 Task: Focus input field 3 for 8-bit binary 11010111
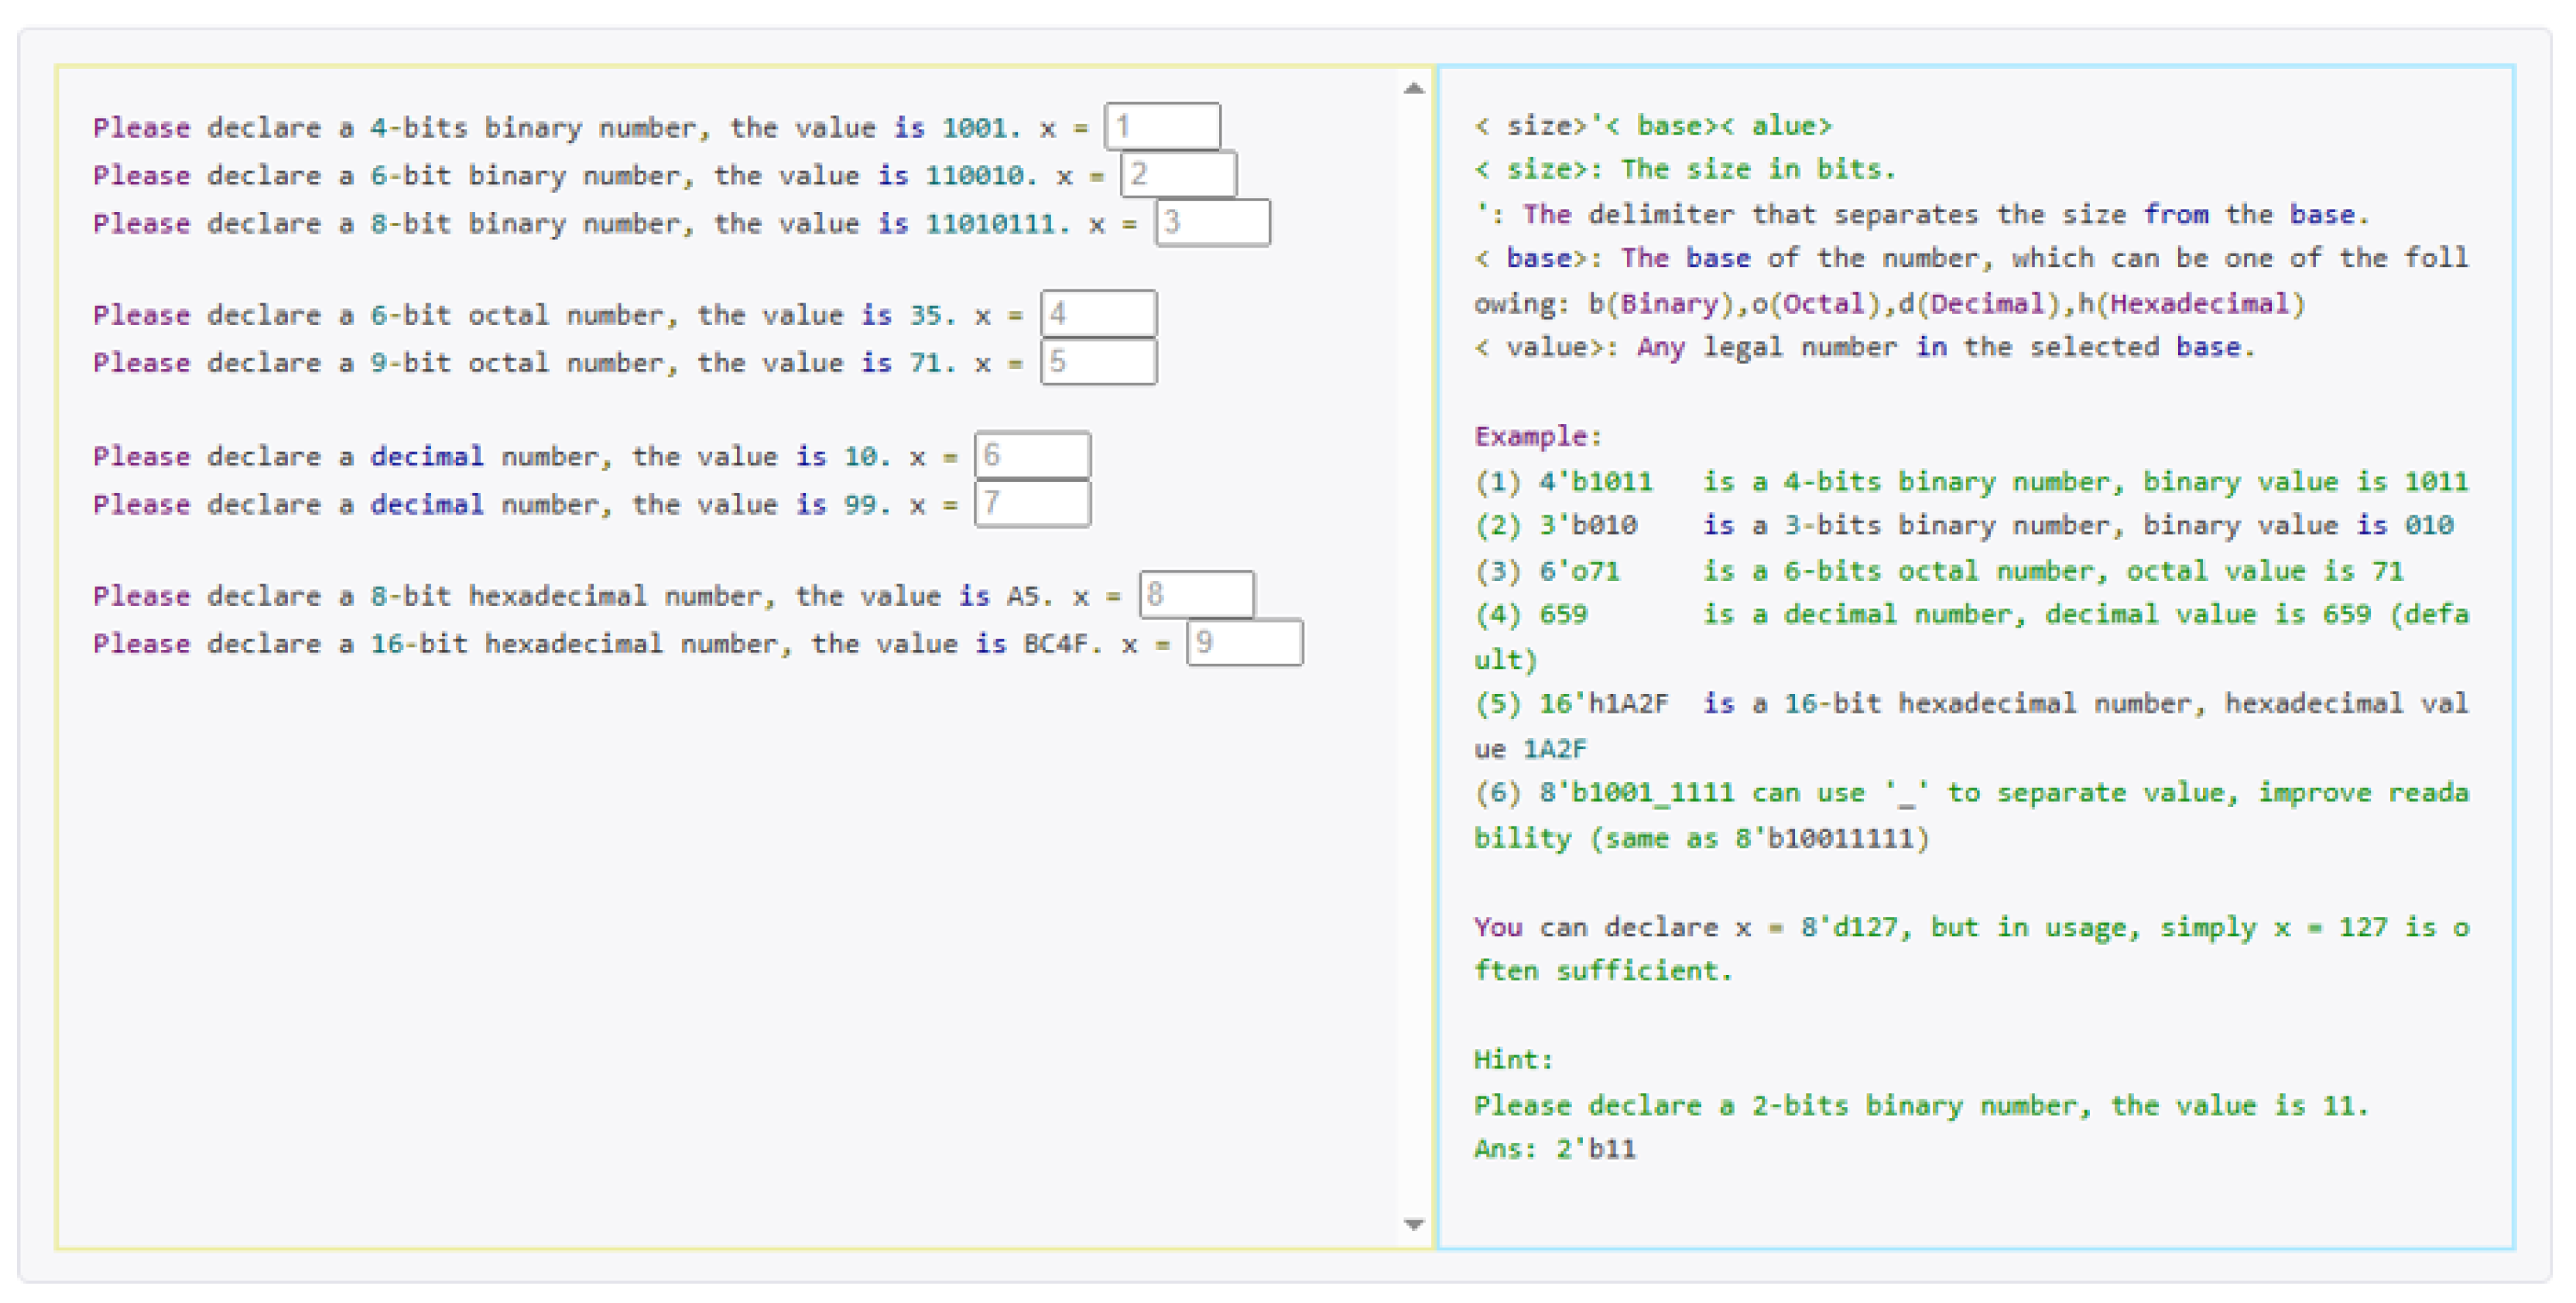pos(1212,222)
